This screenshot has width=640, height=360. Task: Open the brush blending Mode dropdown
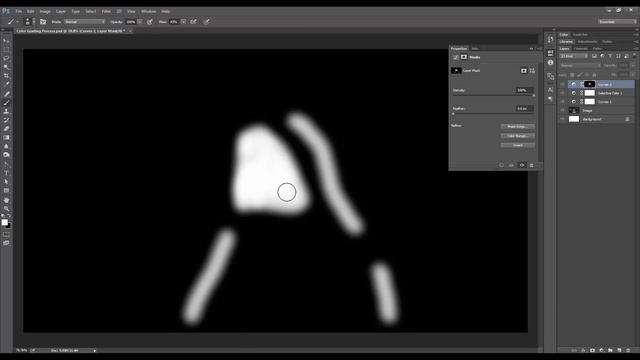point(84,22)
